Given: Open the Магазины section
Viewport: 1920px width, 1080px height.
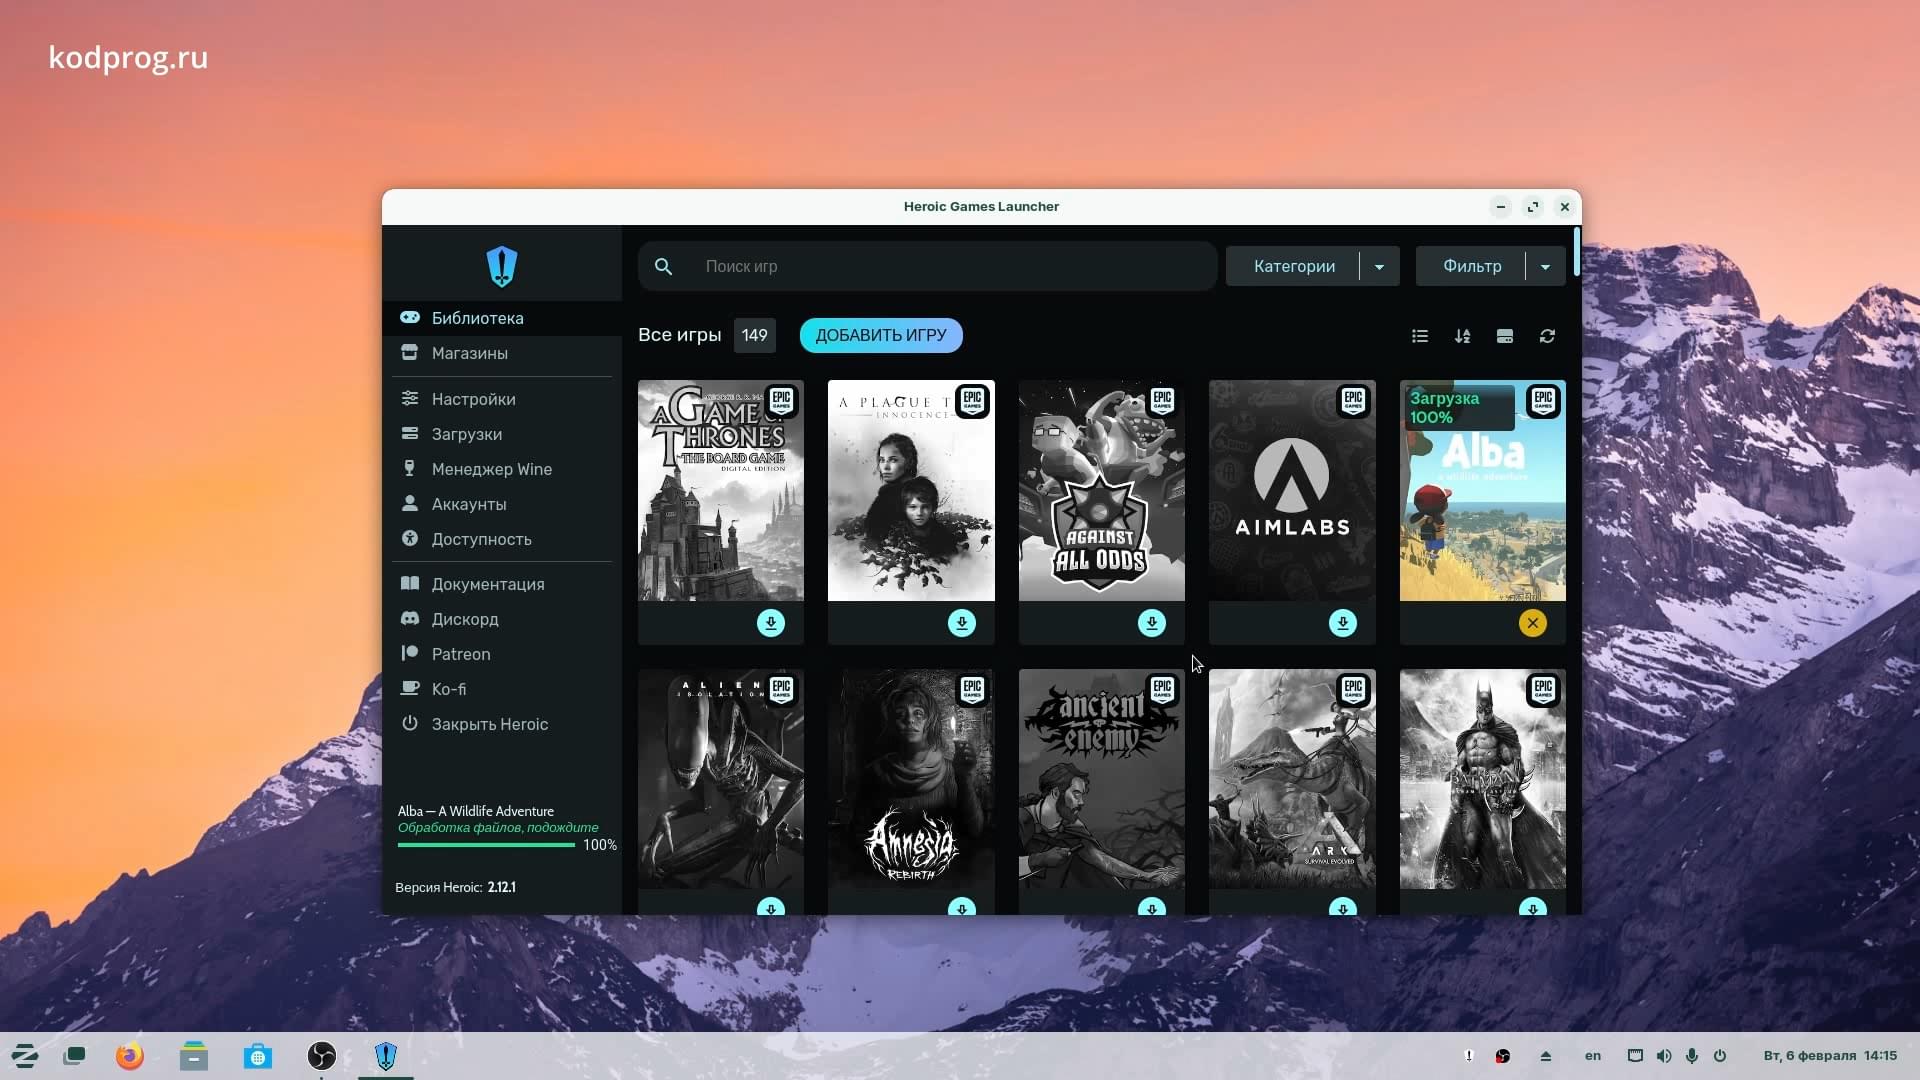Looking at the screenshot, I should pos(502,353).
